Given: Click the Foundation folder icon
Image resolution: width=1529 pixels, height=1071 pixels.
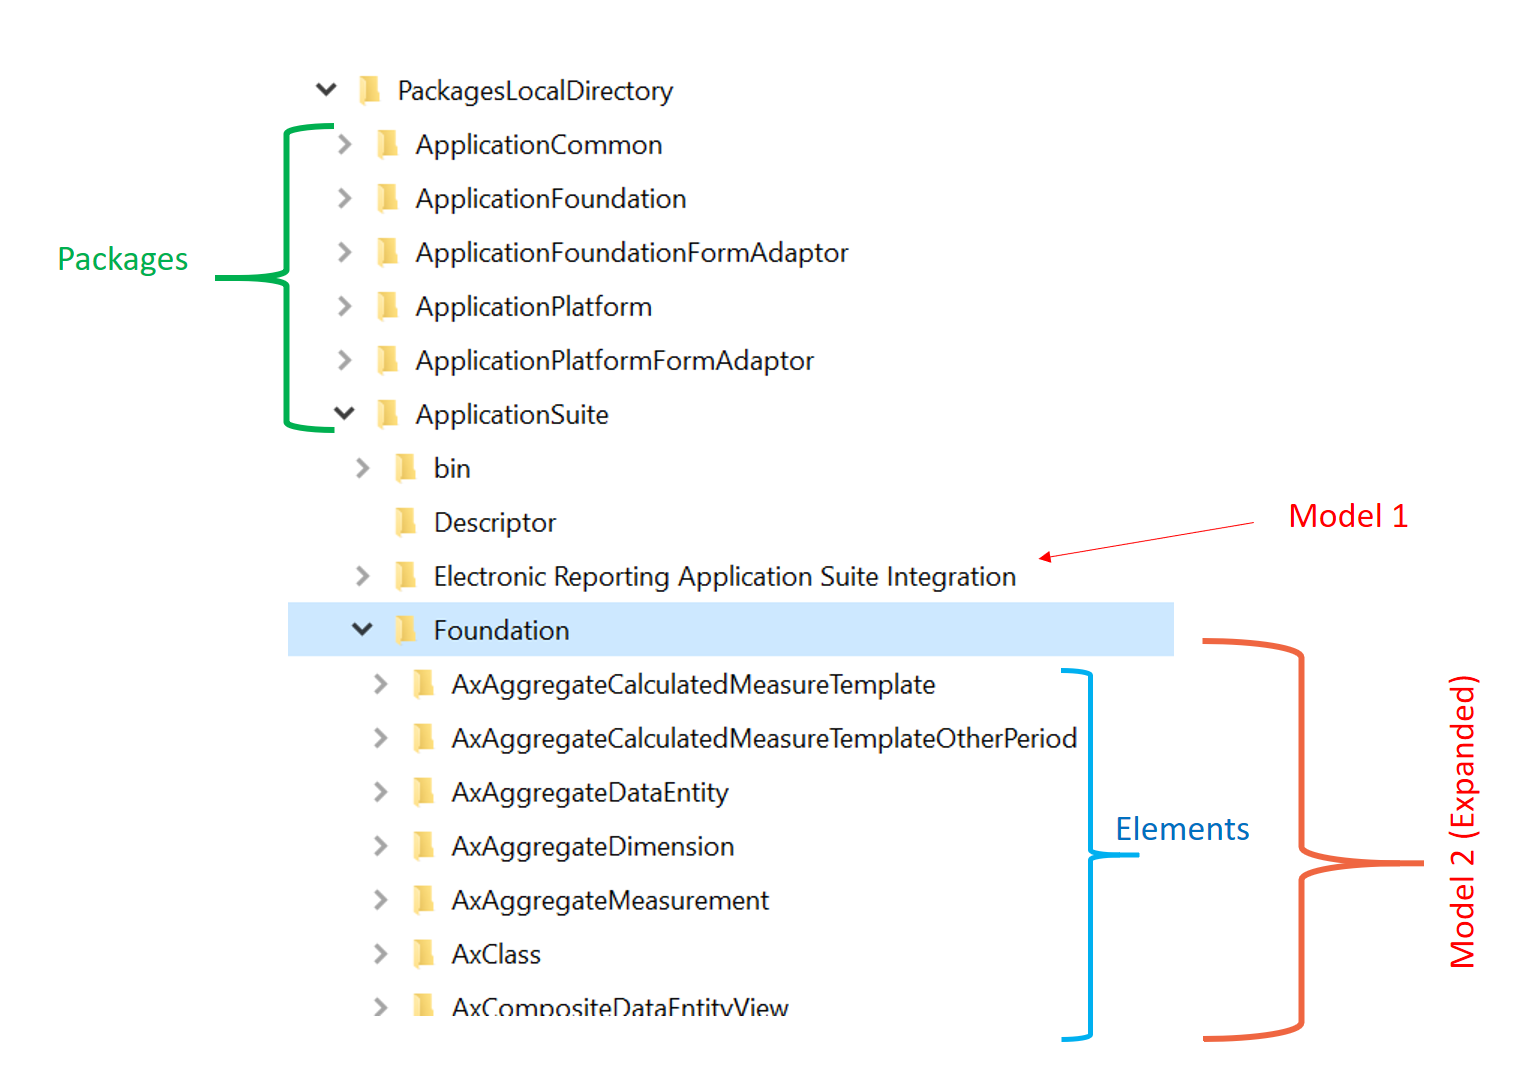Looking at the screenshot, I should pyautogui.click(x=406, y=630).
